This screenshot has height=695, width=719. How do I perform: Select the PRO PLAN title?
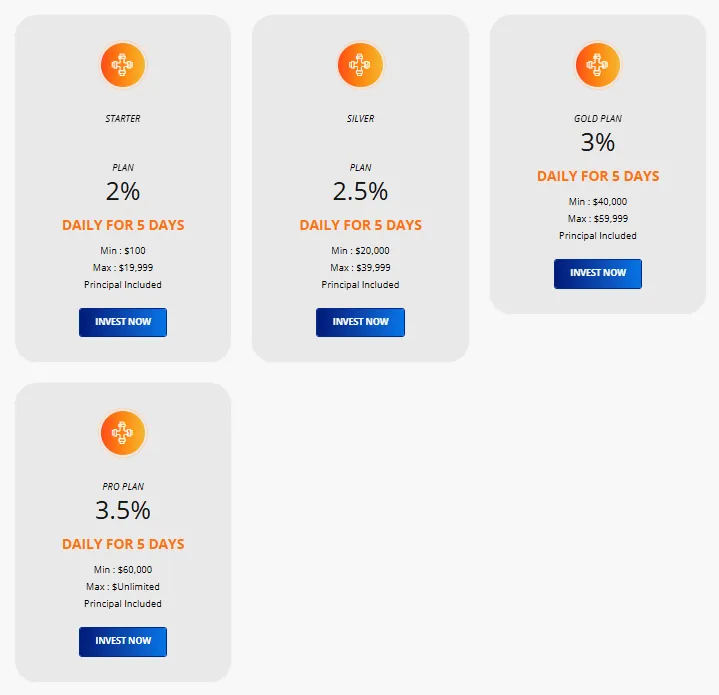coord(123,487)
